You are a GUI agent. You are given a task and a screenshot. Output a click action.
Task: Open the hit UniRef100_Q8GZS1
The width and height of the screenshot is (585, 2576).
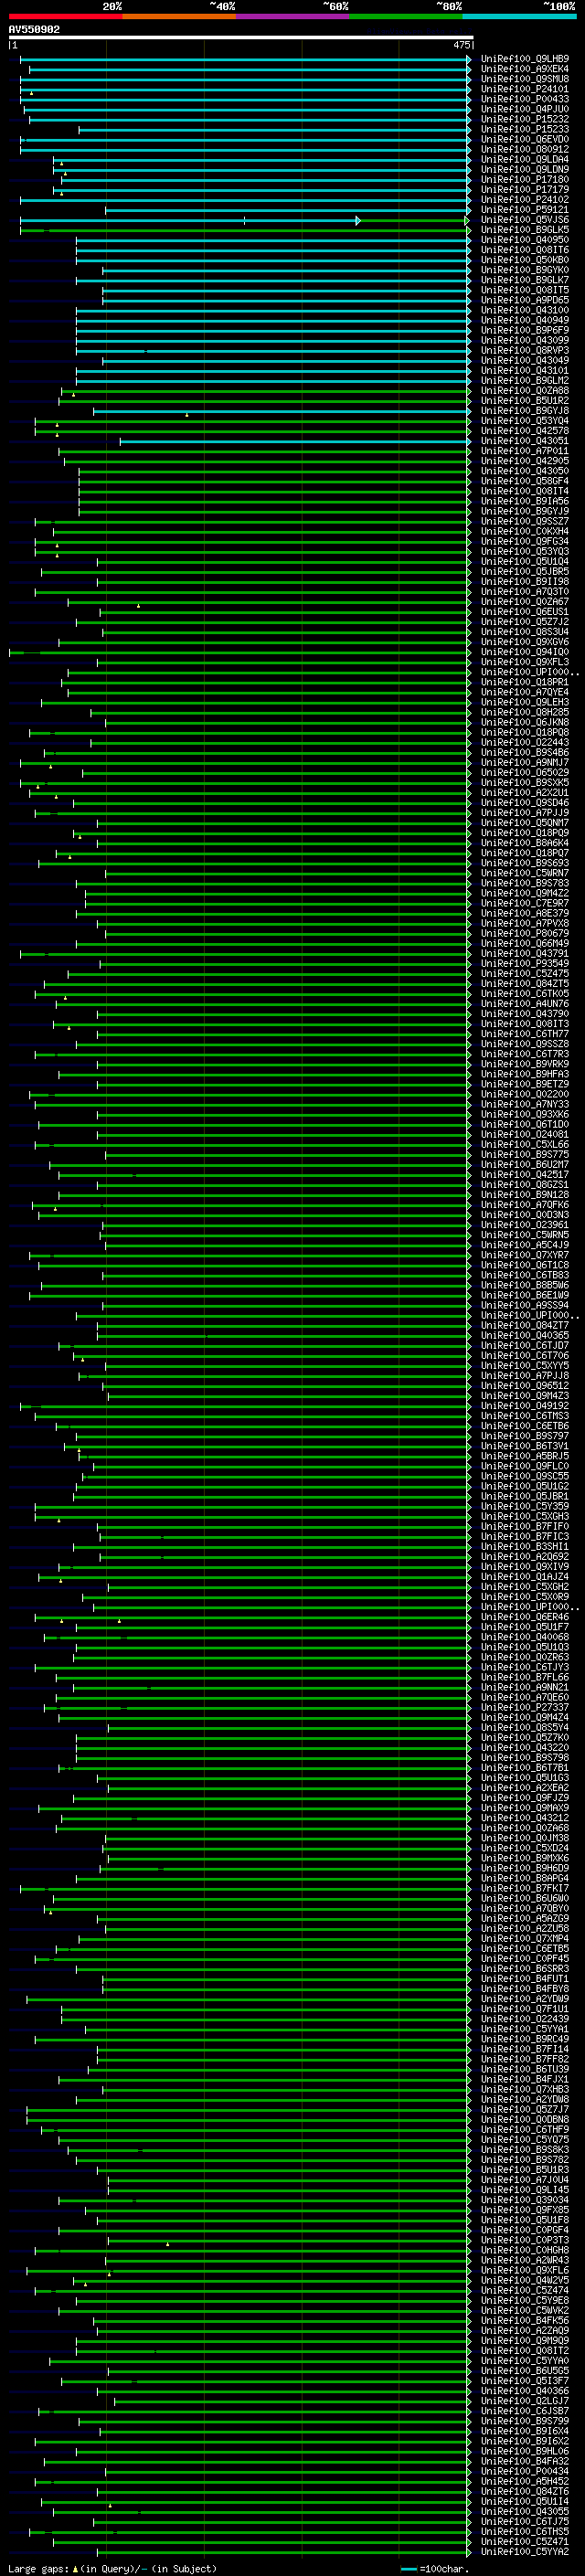[x=524, y=1185]
